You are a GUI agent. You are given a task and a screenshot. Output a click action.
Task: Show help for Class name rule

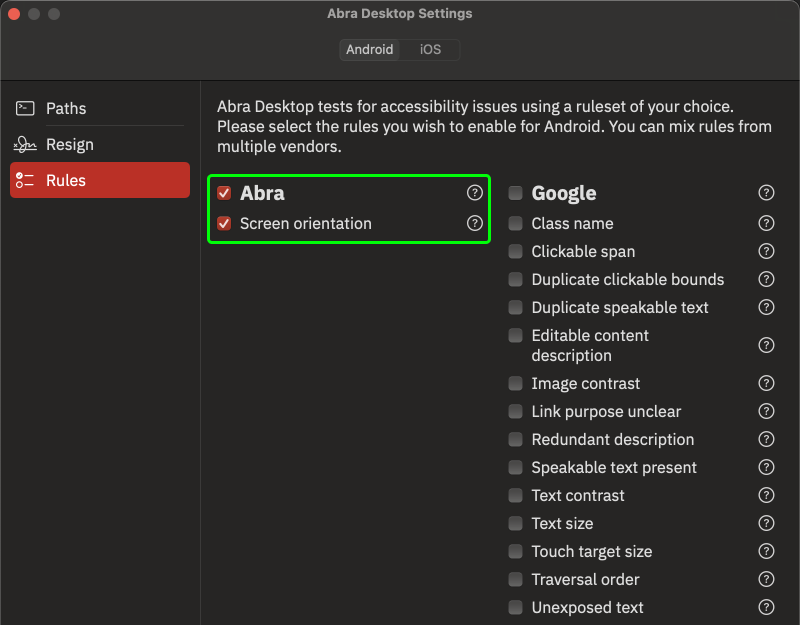point(766,223)
